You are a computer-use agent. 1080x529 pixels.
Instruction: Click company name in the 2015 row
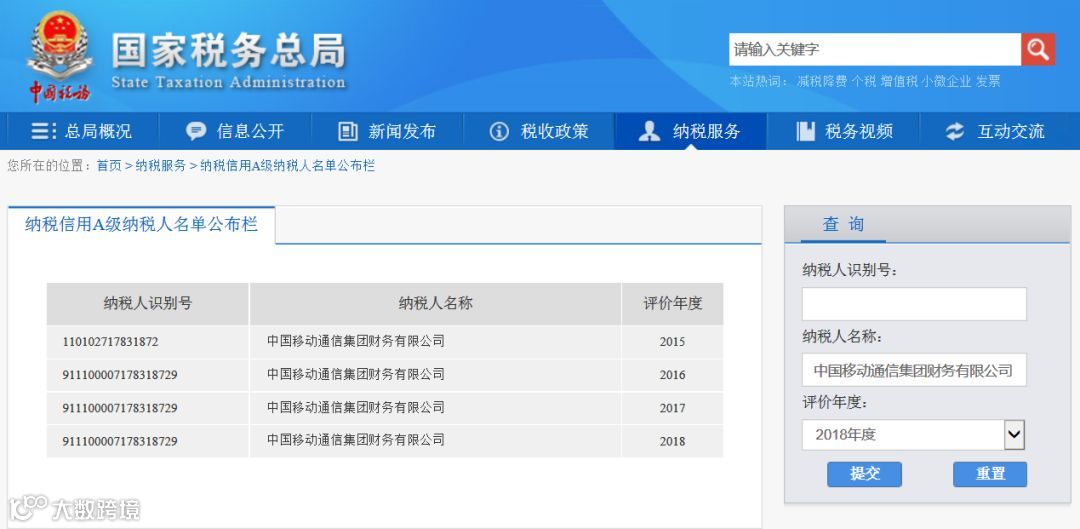tap(356, 341)
